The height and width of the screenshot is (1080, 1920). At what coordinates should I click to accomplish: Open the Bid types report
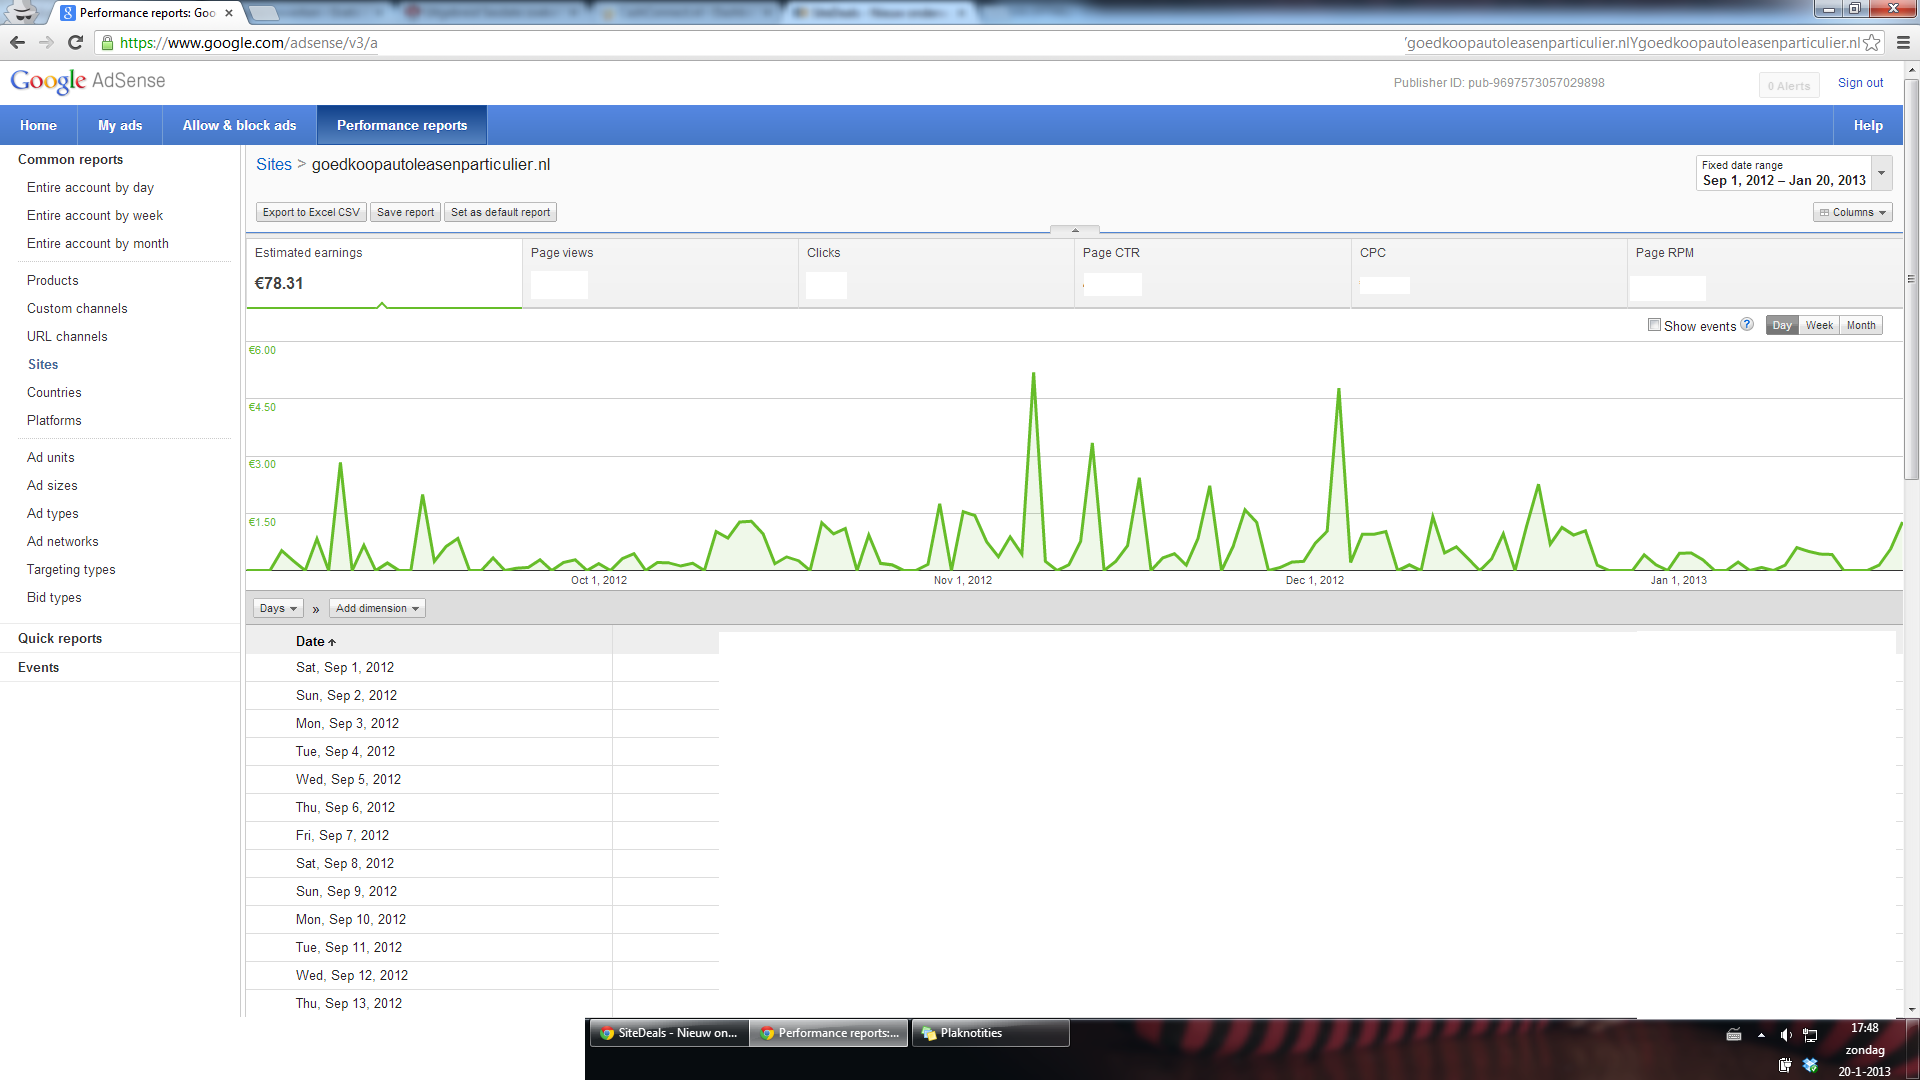pyautogui.click(x=54, y=597)
